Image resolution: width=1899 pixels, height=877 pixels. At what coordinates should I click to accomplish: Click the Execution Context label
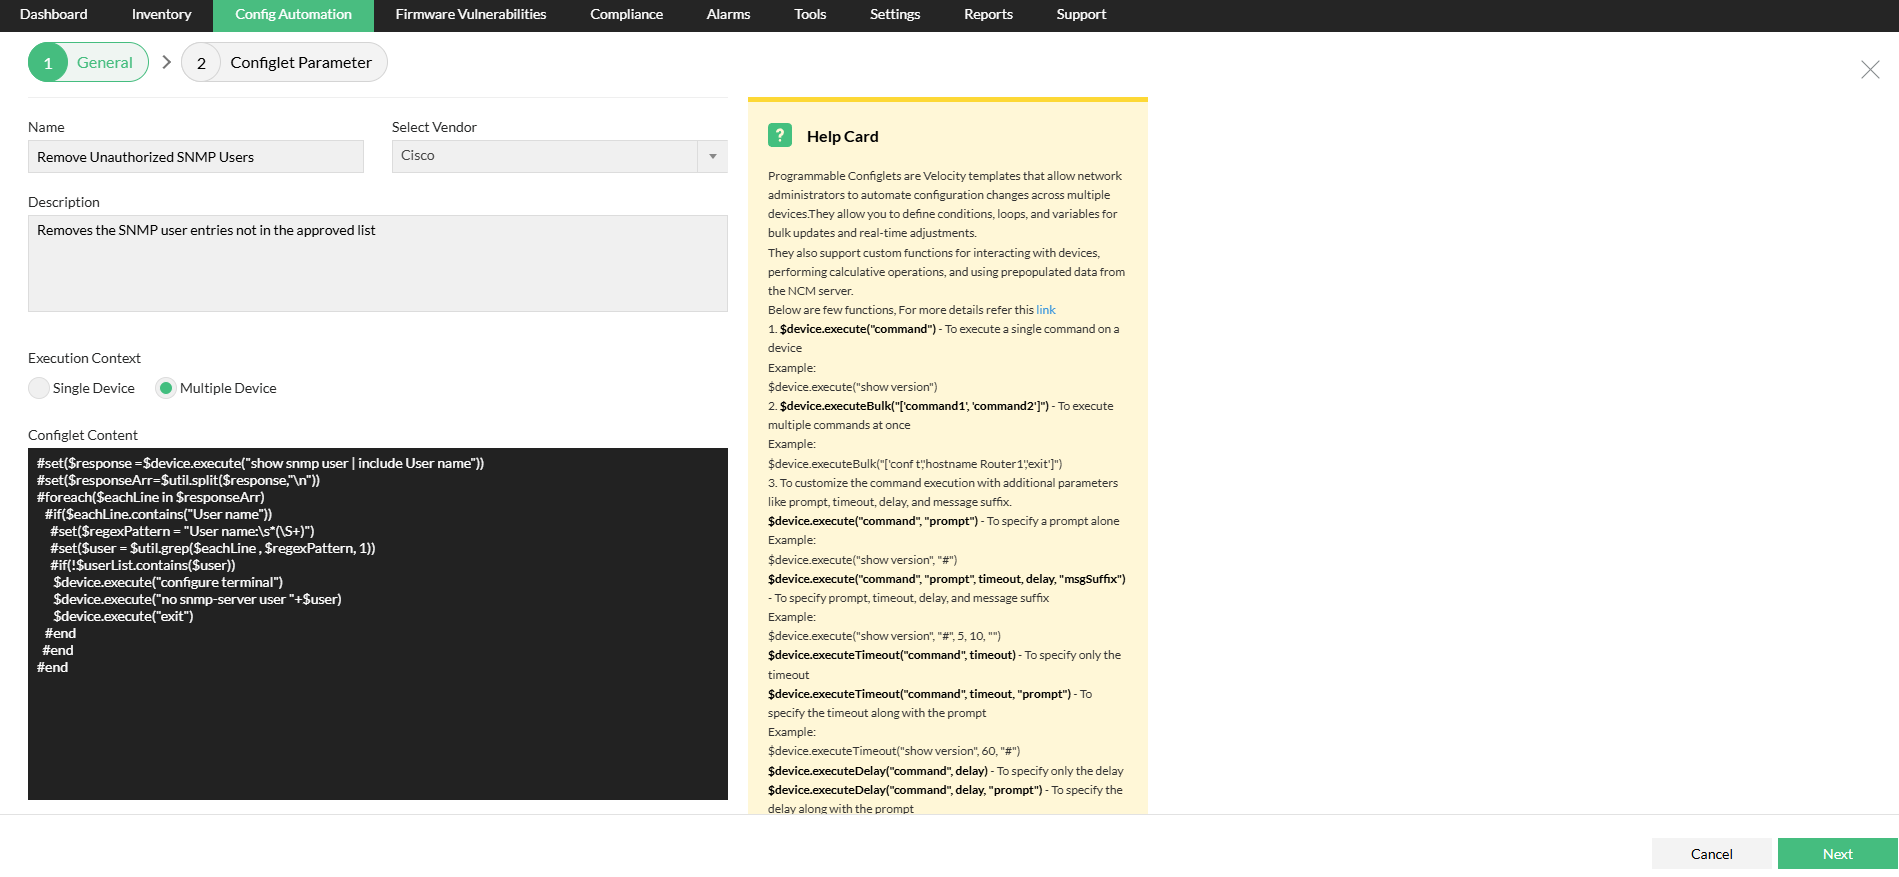click(x=84, y=358)
